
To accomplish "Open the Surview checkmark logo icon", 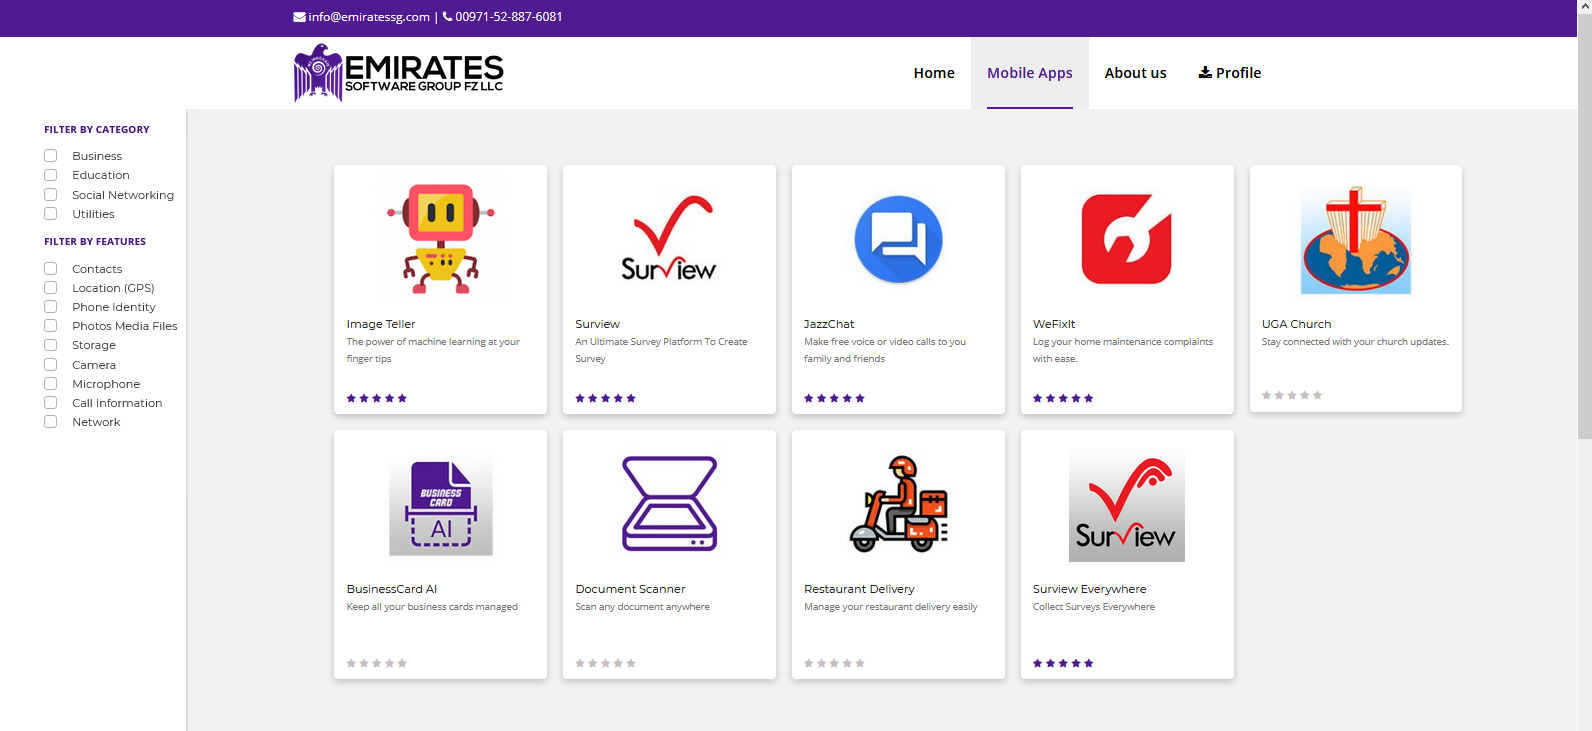I will pos(669,239).
